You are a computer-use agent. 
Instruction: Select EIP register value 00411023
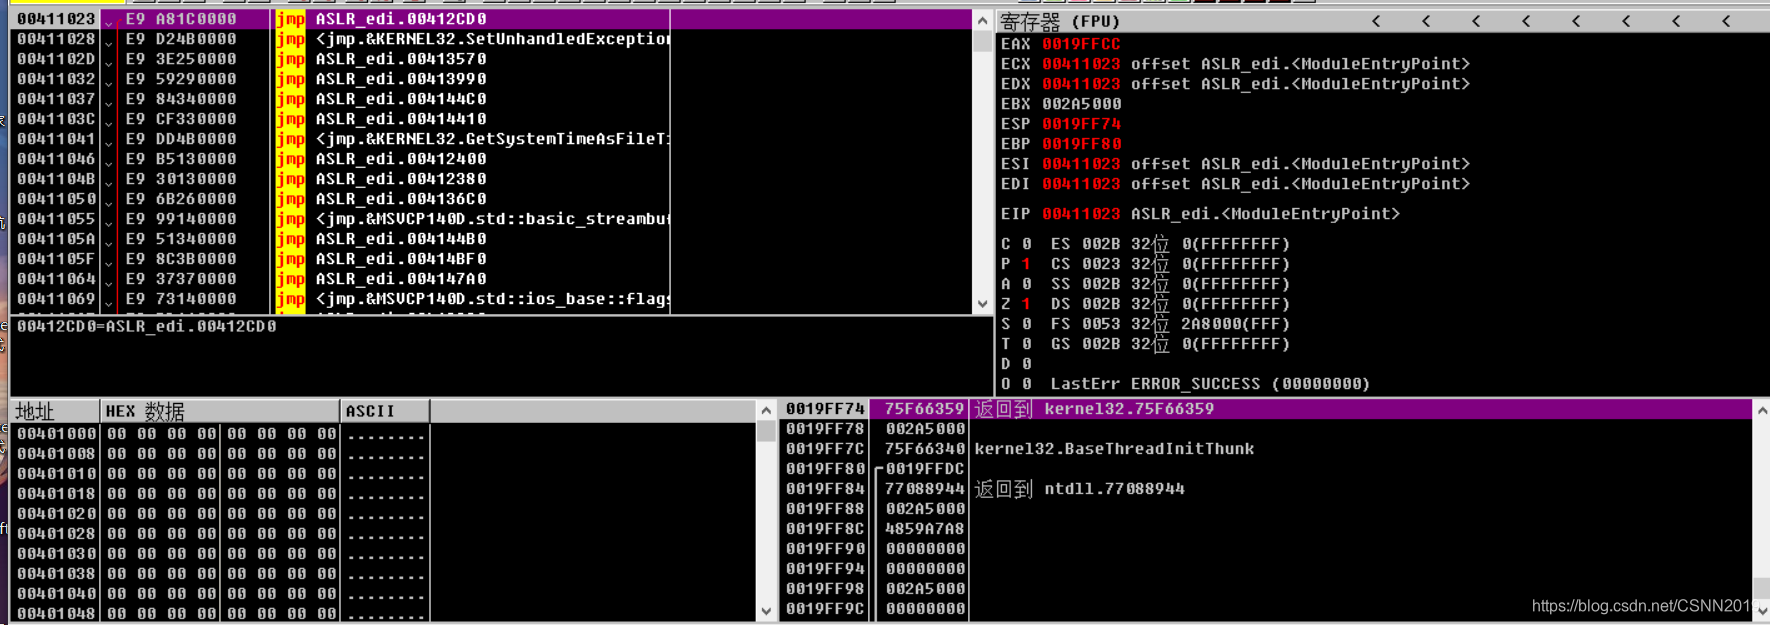pos(1081,214)
